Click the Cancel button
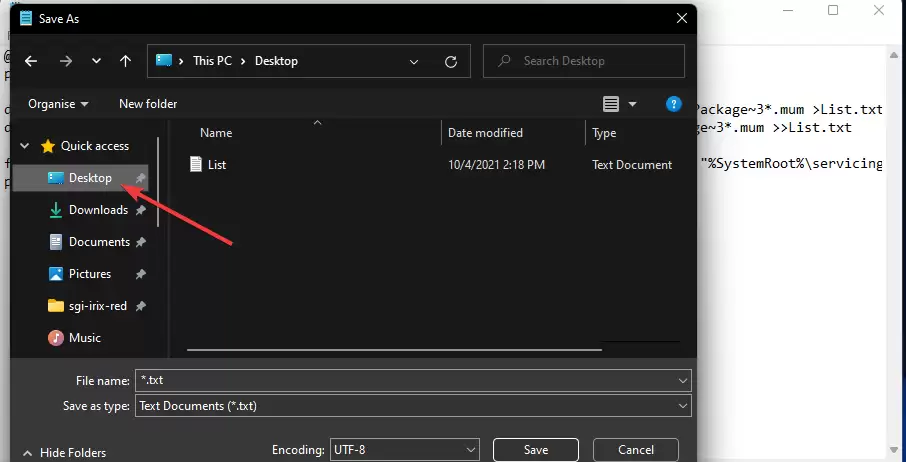 (x=636, y=450)
